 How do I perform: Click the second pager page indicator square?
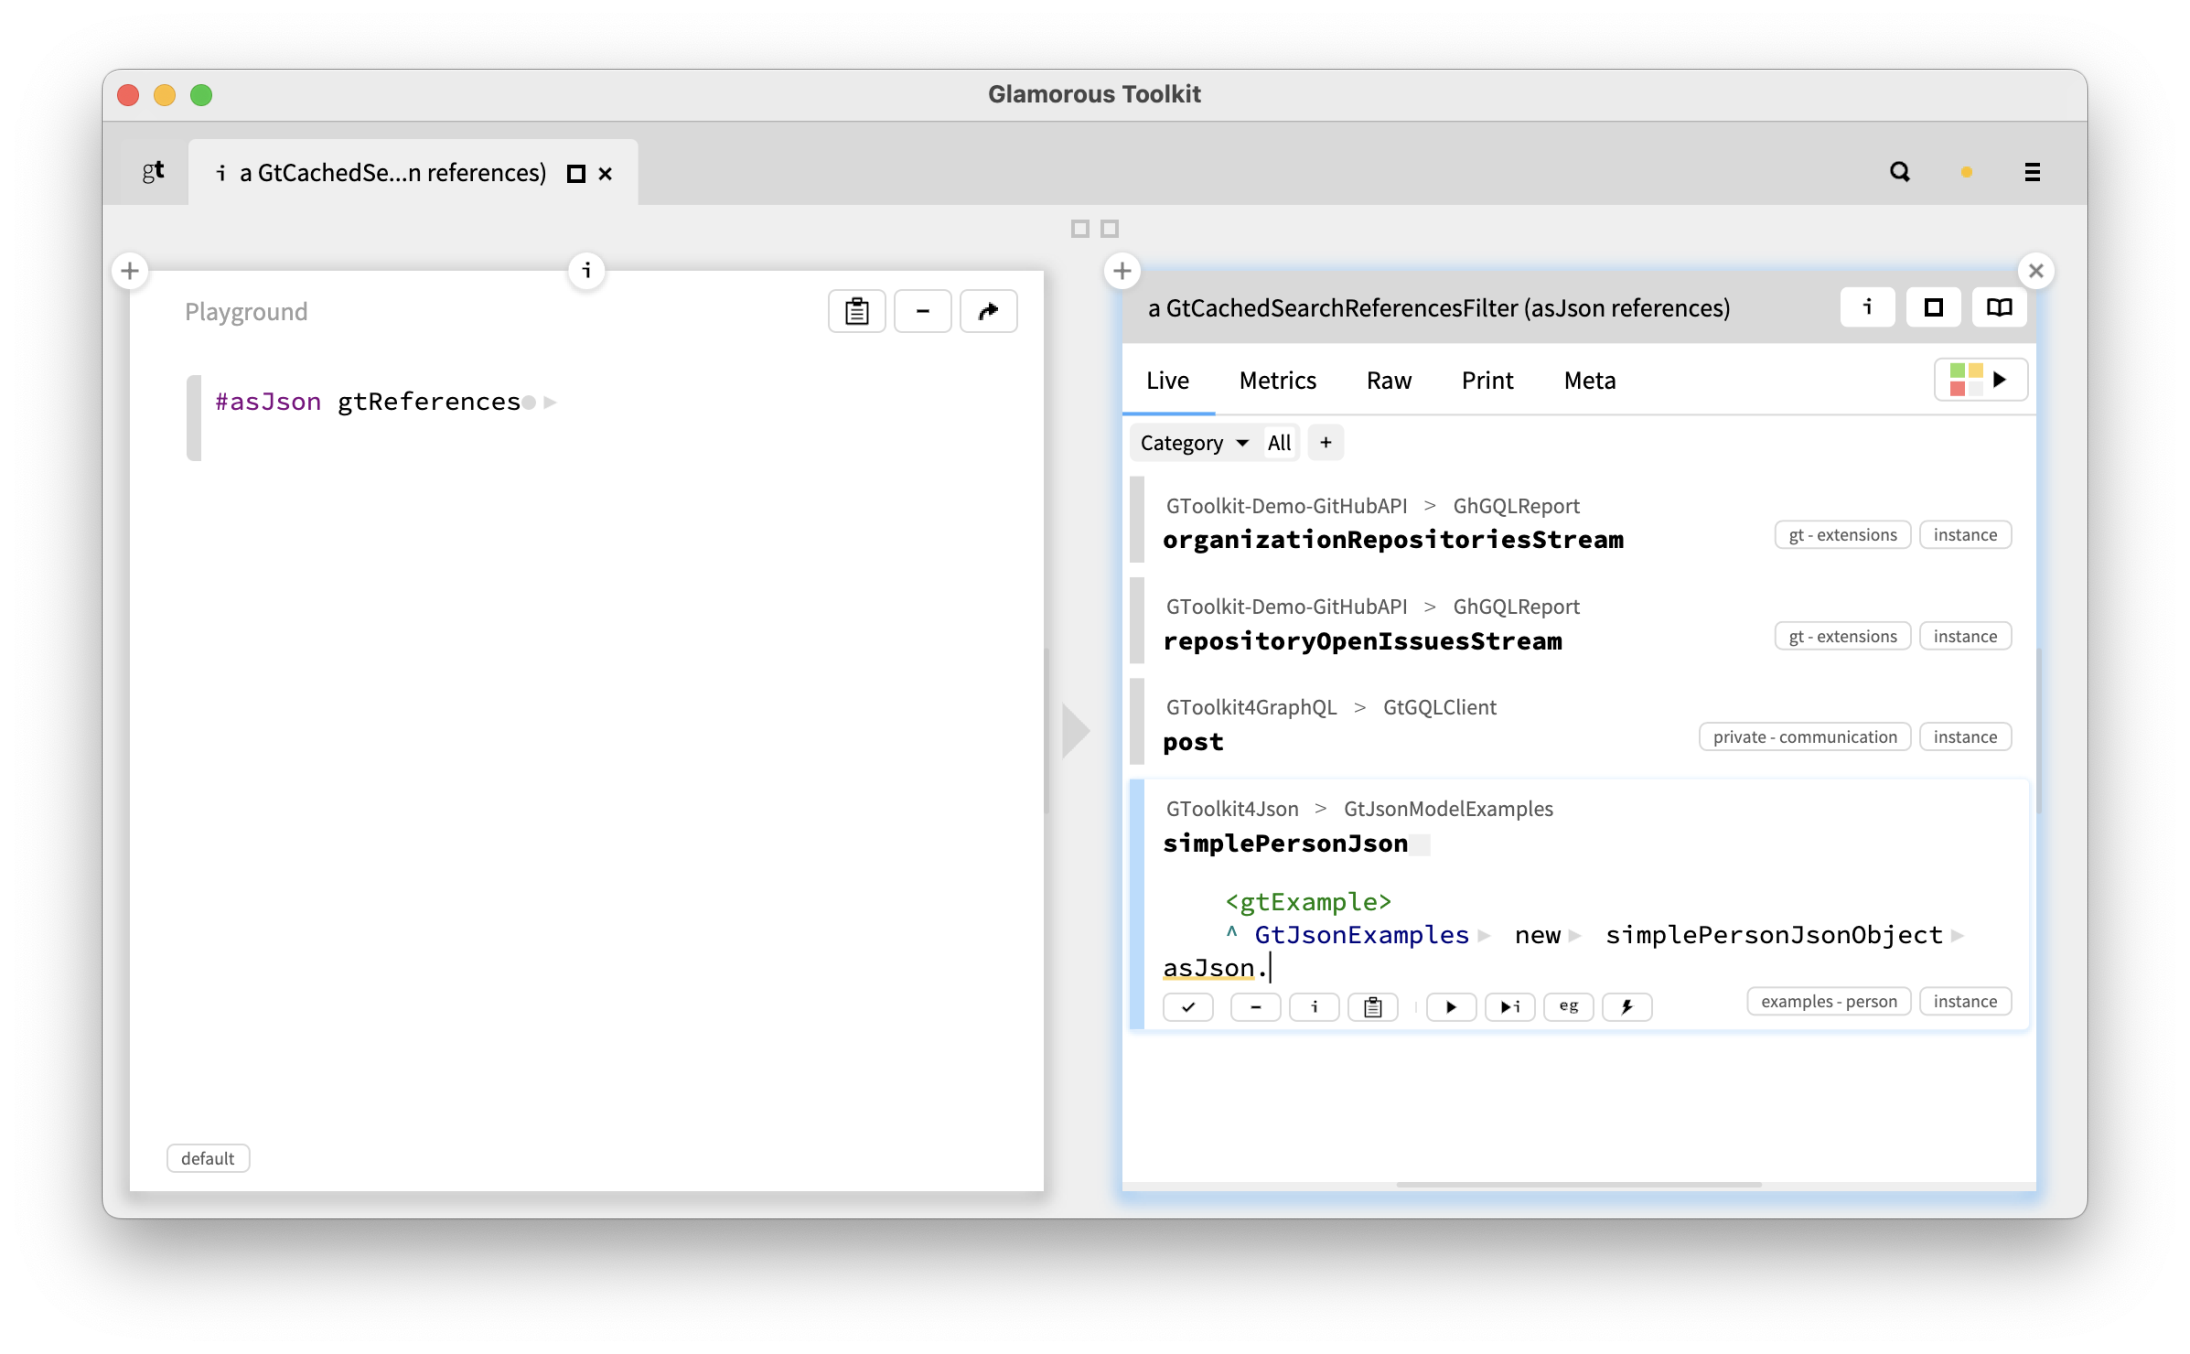tap(1110, 229)
